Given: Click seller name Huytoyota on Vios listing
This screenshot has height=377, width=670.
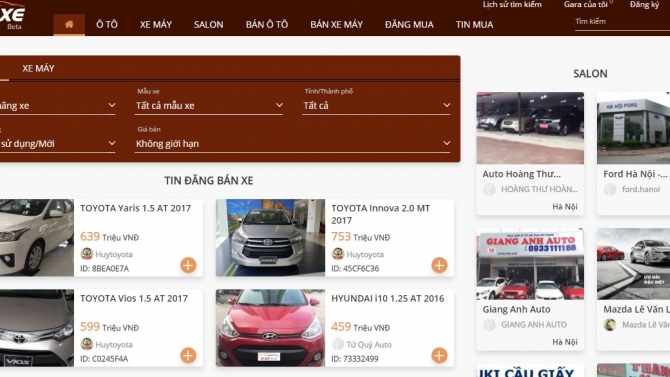Looking at the screenshot, I should coord(114,345).
